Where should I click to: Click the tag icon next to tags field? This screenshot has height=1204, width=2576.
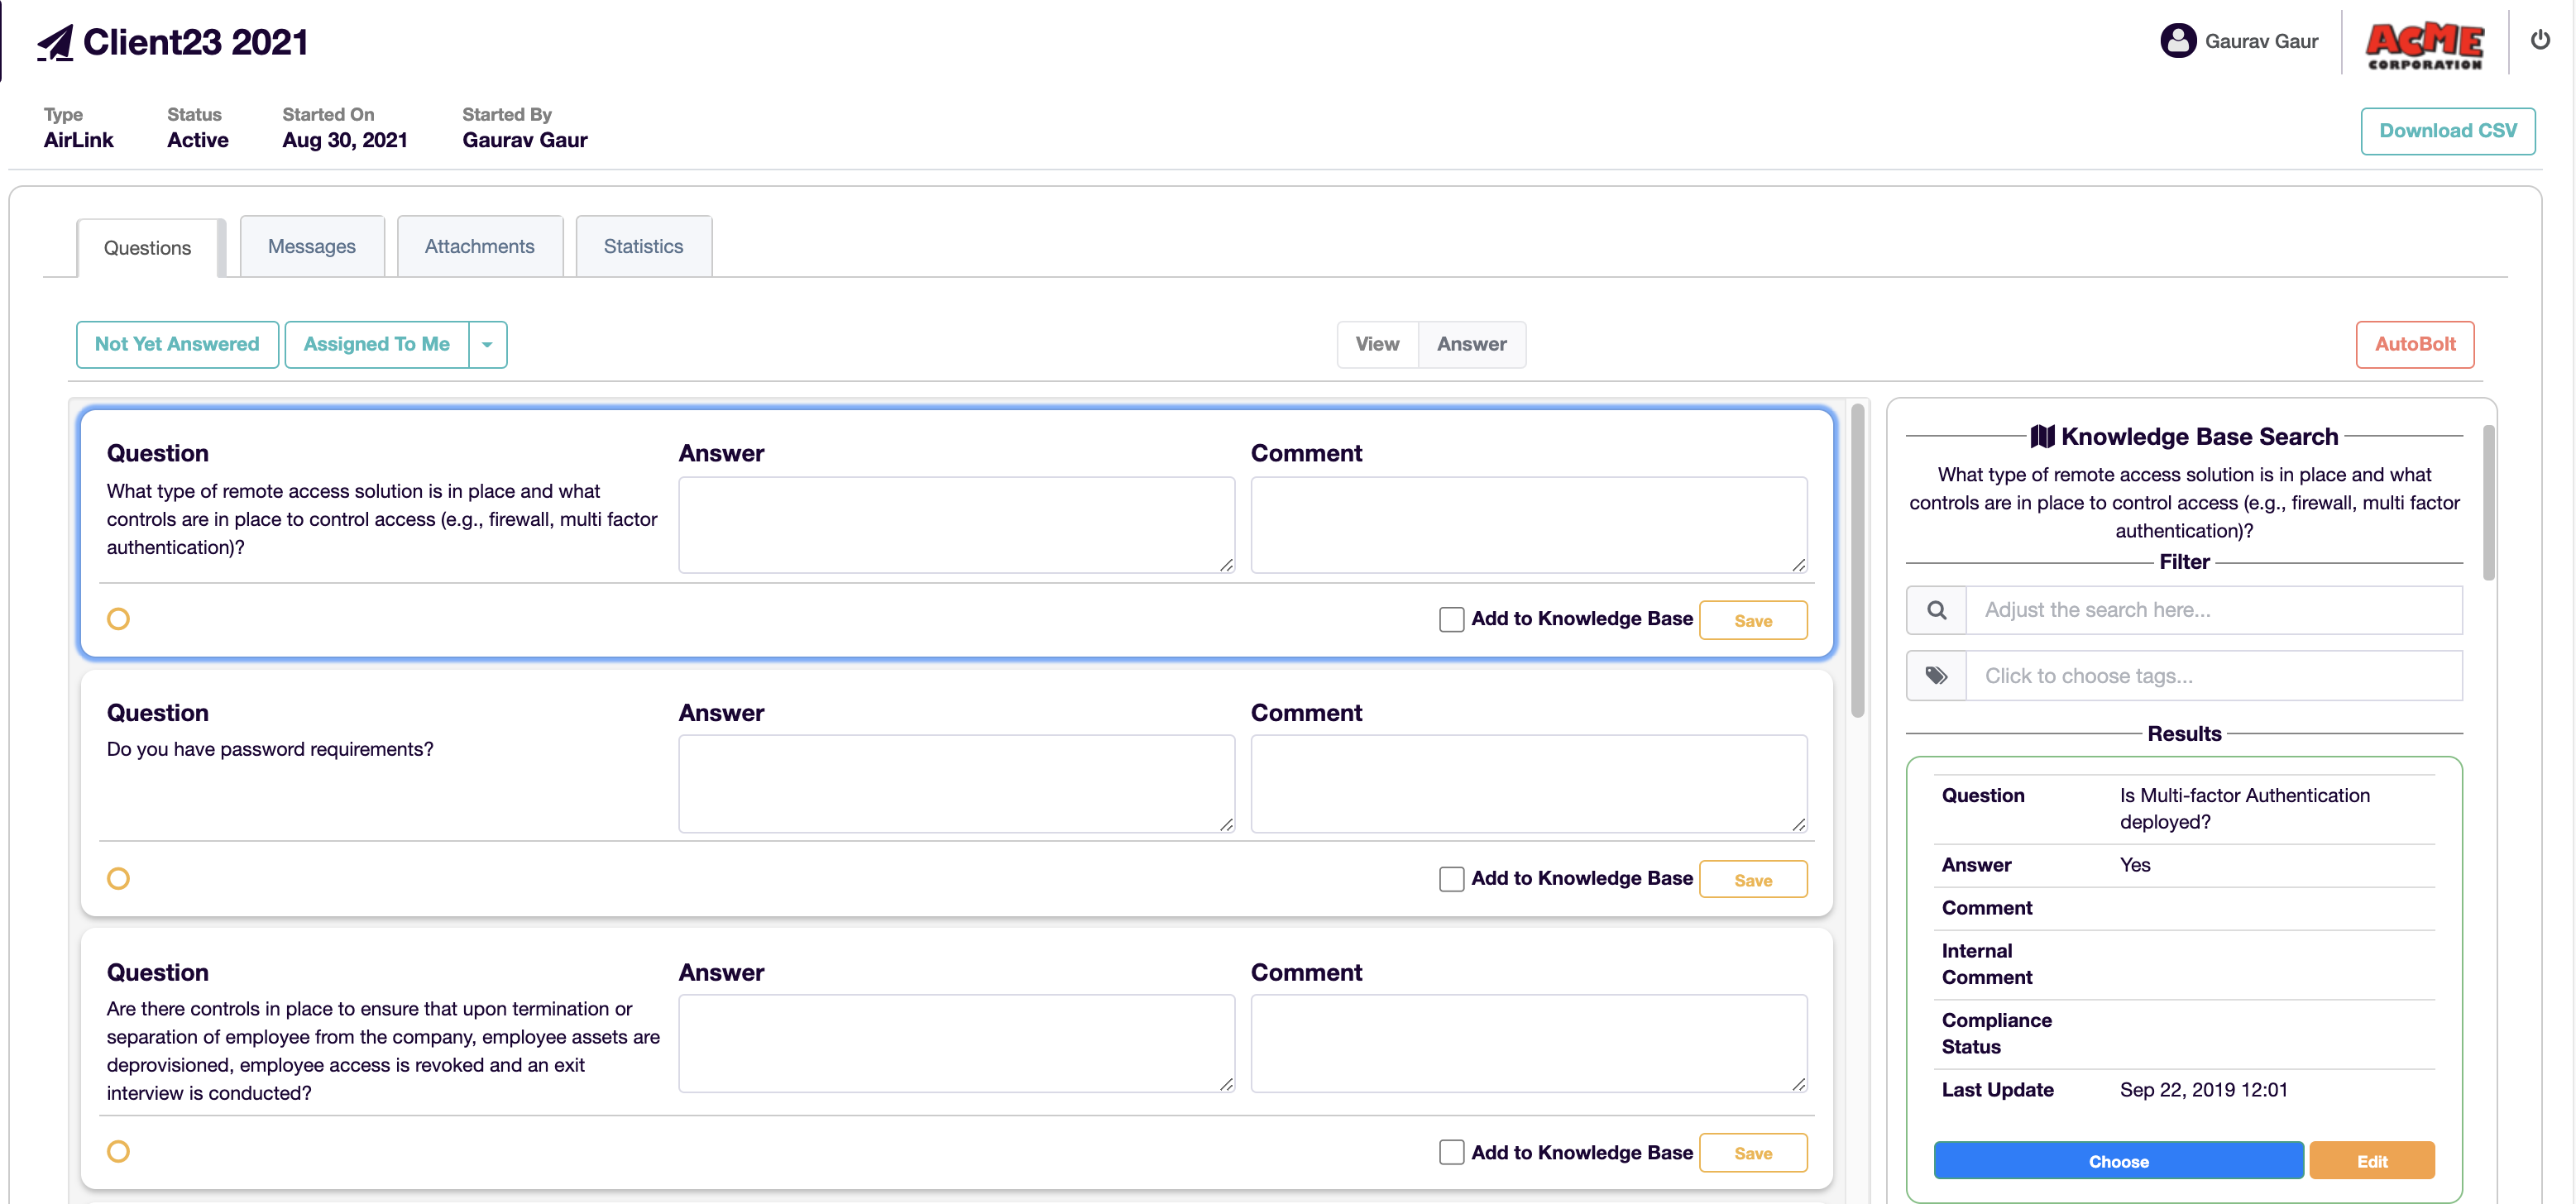(1936, 675)
